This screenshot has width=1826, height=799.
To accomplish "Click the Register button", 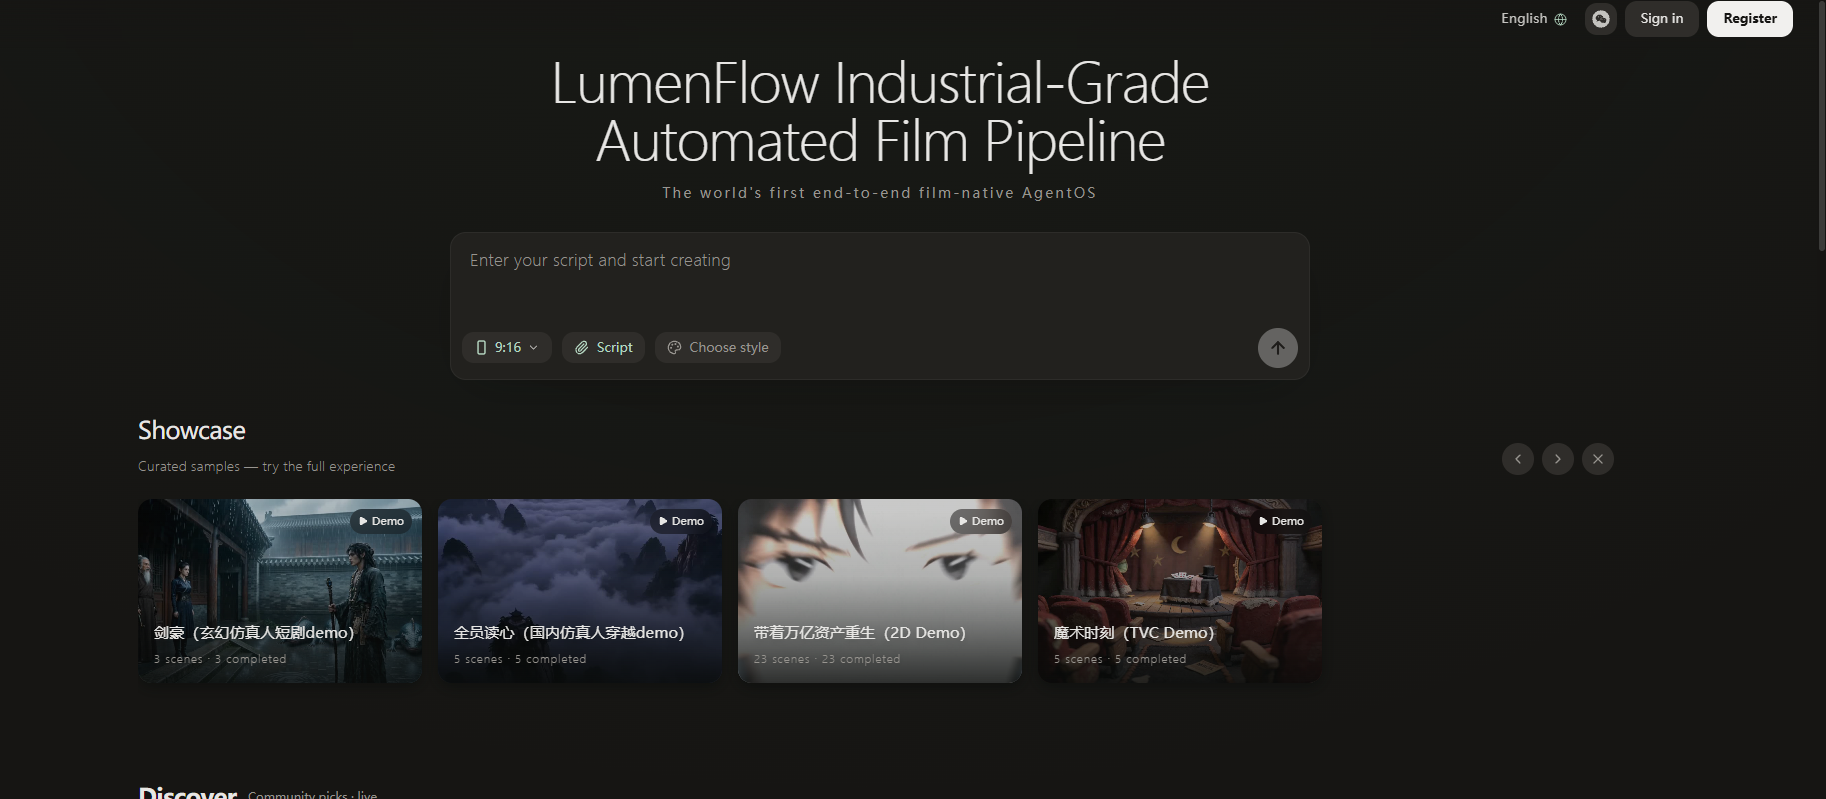I will [x=1750, y=19].
